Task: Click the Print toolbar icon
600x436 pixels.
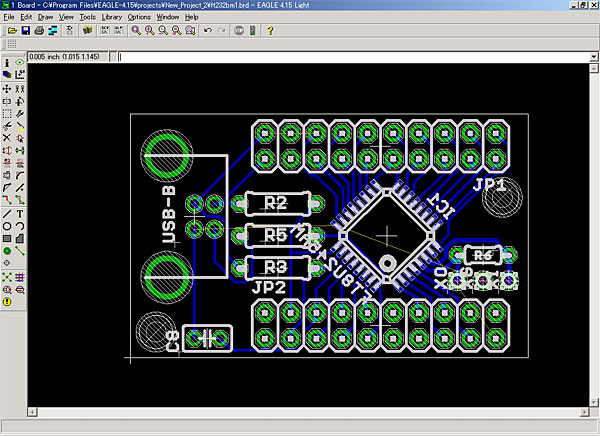Action: tap(39, 31)
